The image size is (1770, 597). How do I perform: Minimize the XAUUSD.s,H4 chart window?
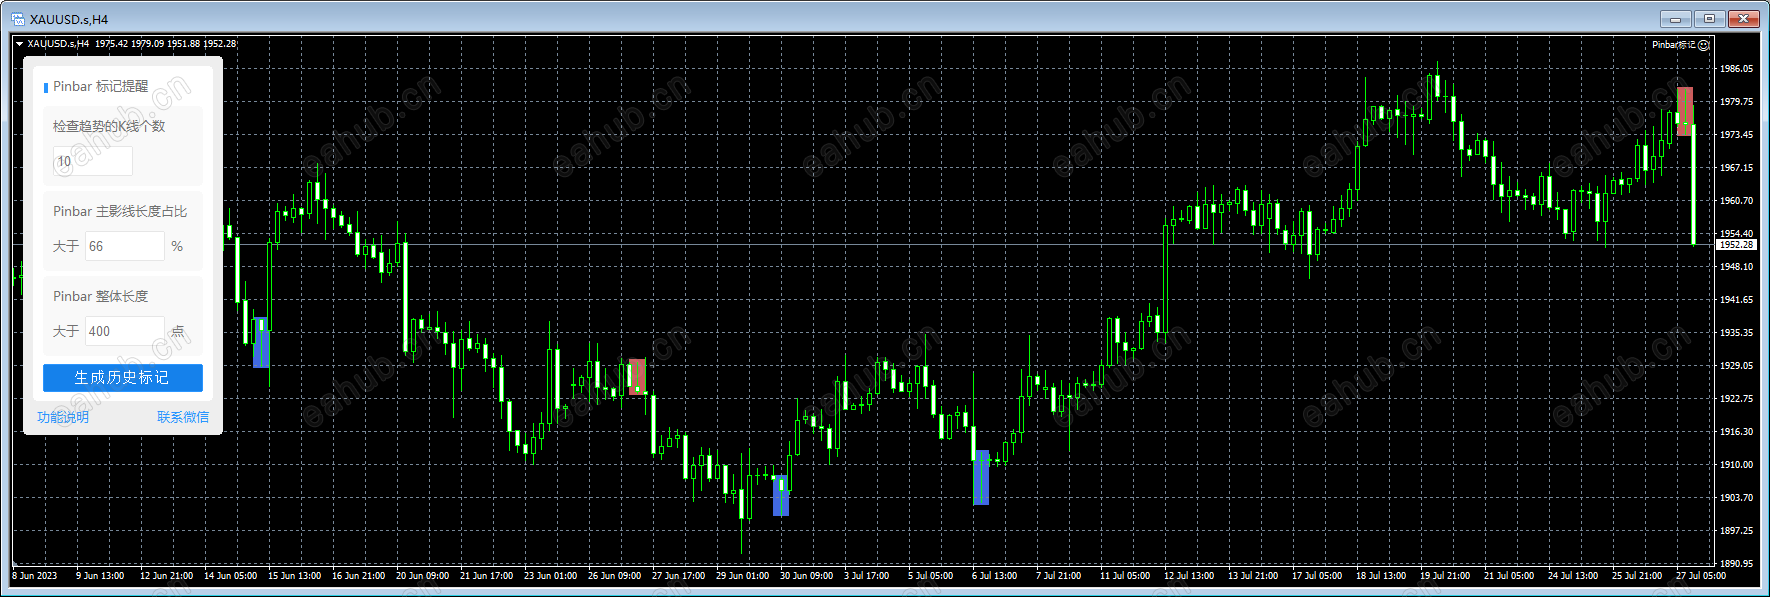click(x=1675, y=19)
